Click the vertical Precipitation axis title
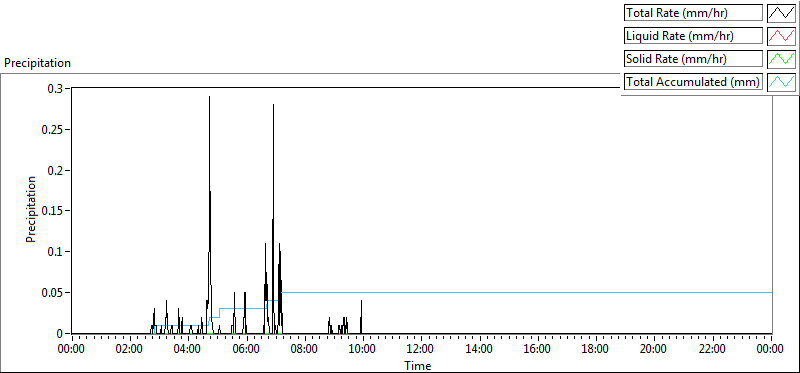This screenshot has height=373, width=800. coord(31,209)
